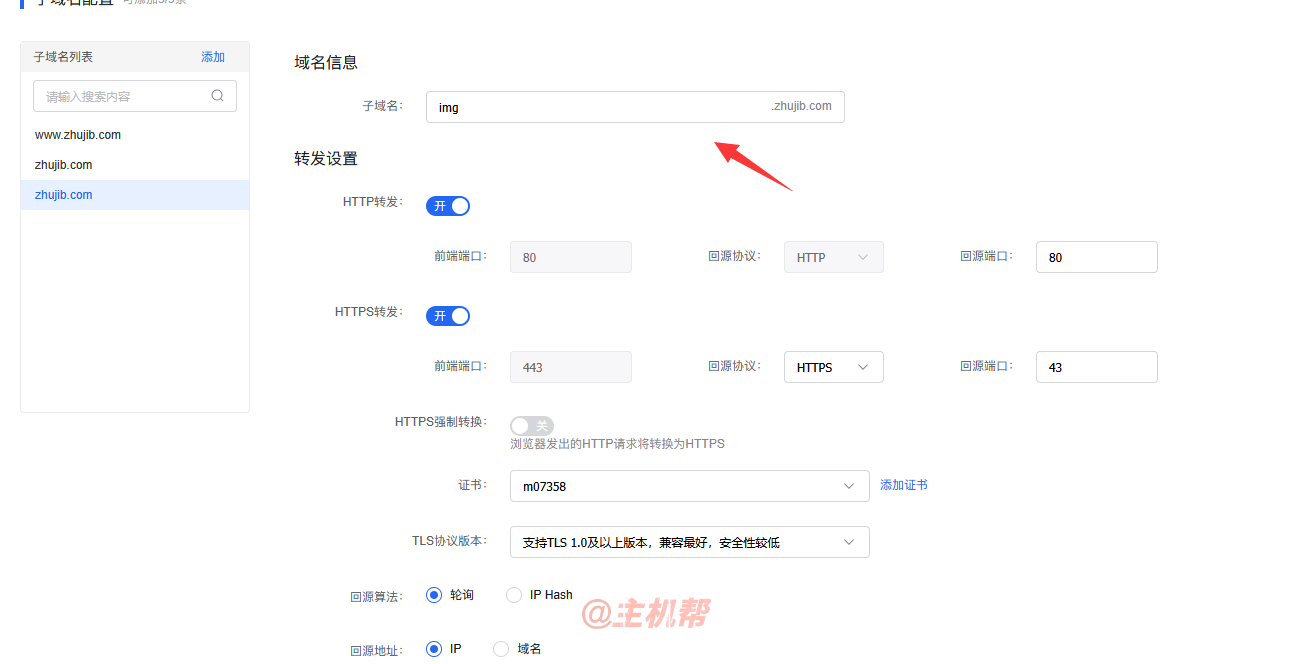Click the 转发设置 section heading
The height and width of the screenshot is (664, 1293).
point(326,158)
